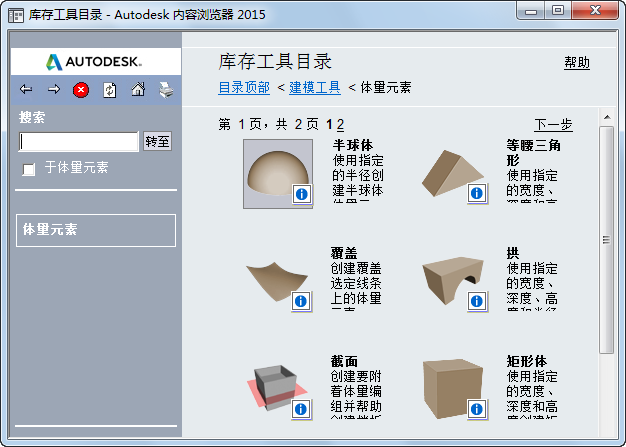The height and width of the screenshot is (447, 626).
Task: Click the 矩形体 title text
Action: (526, 361)
